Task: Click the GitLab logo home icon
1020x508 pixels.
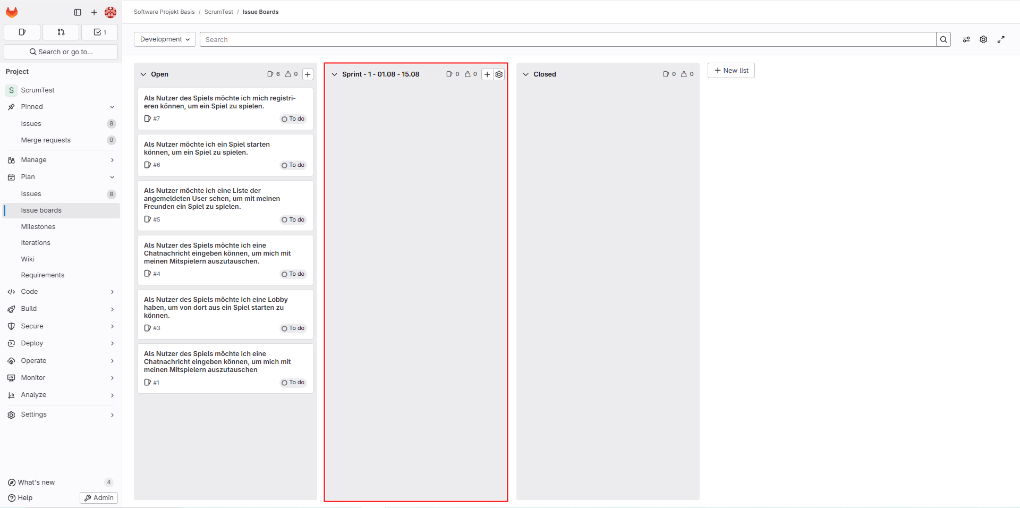Action: 12,12
